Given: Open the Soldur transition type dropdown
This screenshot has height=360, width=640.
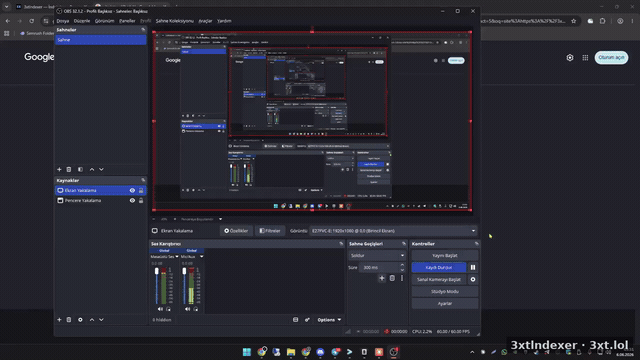Looking at the screenshot, I should tap(377, 256).
